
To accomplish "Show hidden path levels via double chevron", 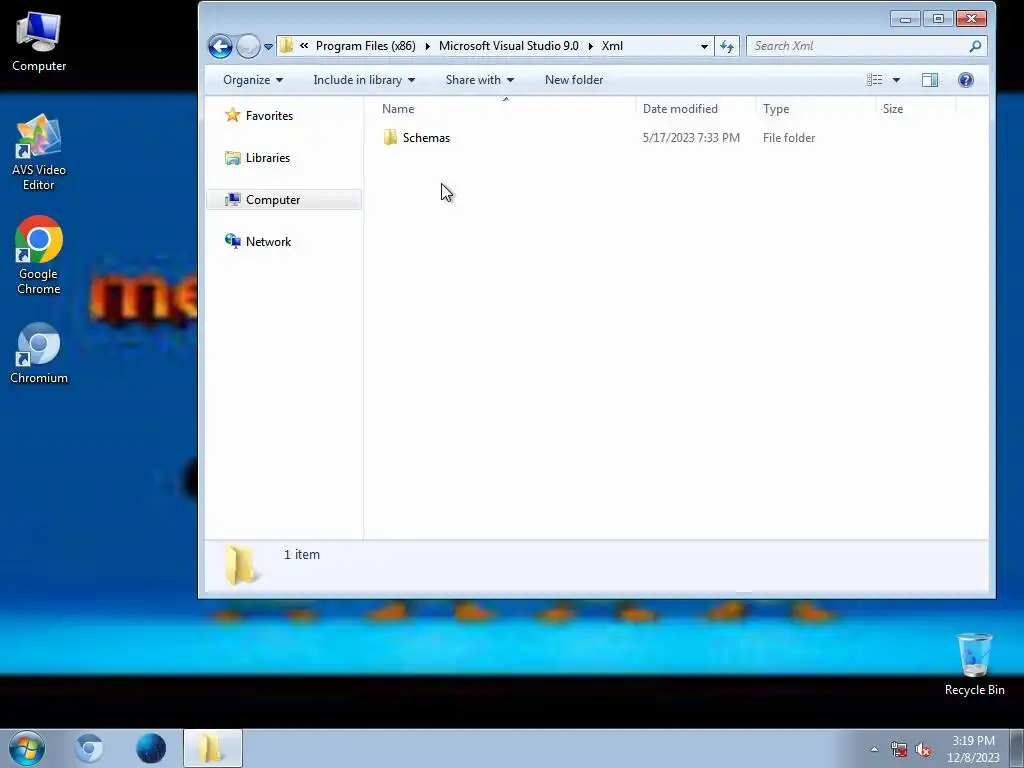I will [304, 46].
